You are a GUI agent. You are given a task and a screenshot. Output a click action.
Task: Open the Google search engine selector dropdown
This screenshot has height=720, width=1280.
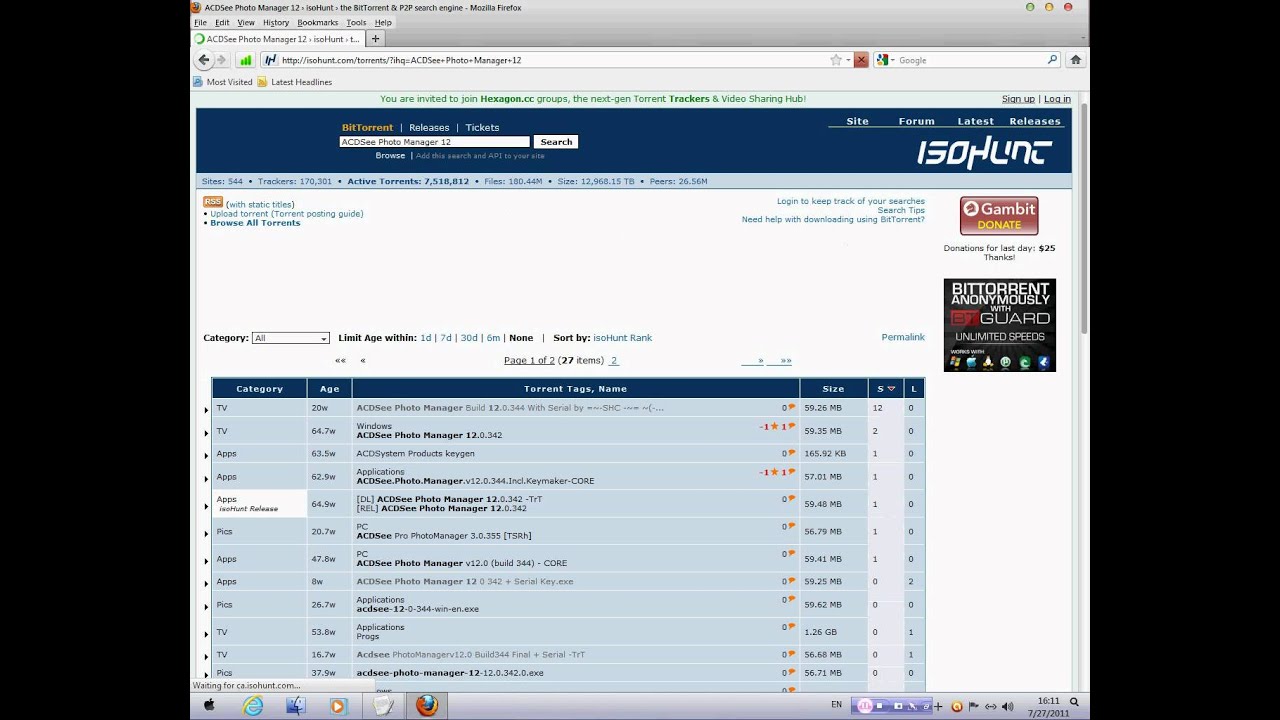885,60
